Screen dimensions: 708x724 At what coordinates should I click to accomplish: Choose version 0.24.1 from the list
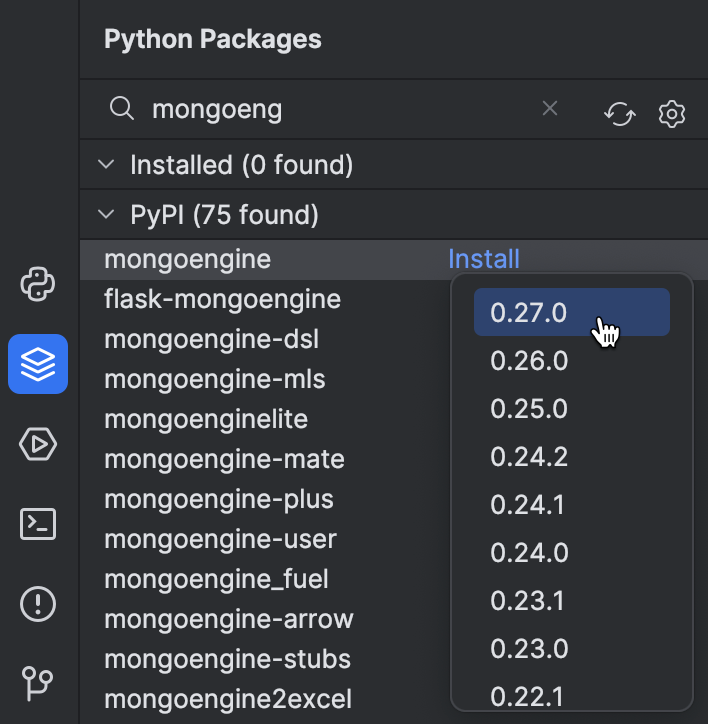coord(572,504)
